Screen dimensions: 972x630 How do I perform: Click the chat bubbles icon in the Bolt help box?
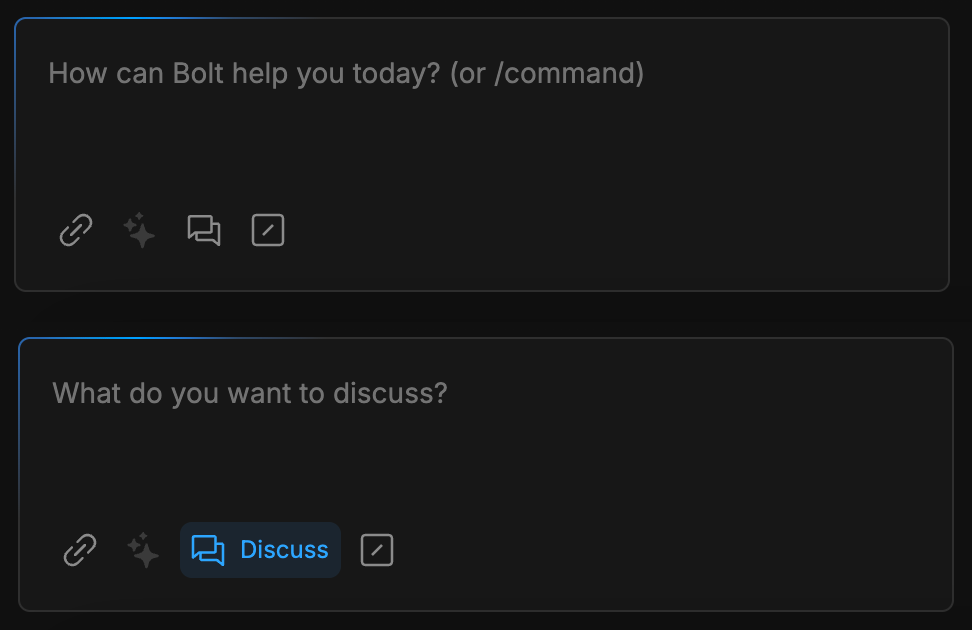point(204,231)
